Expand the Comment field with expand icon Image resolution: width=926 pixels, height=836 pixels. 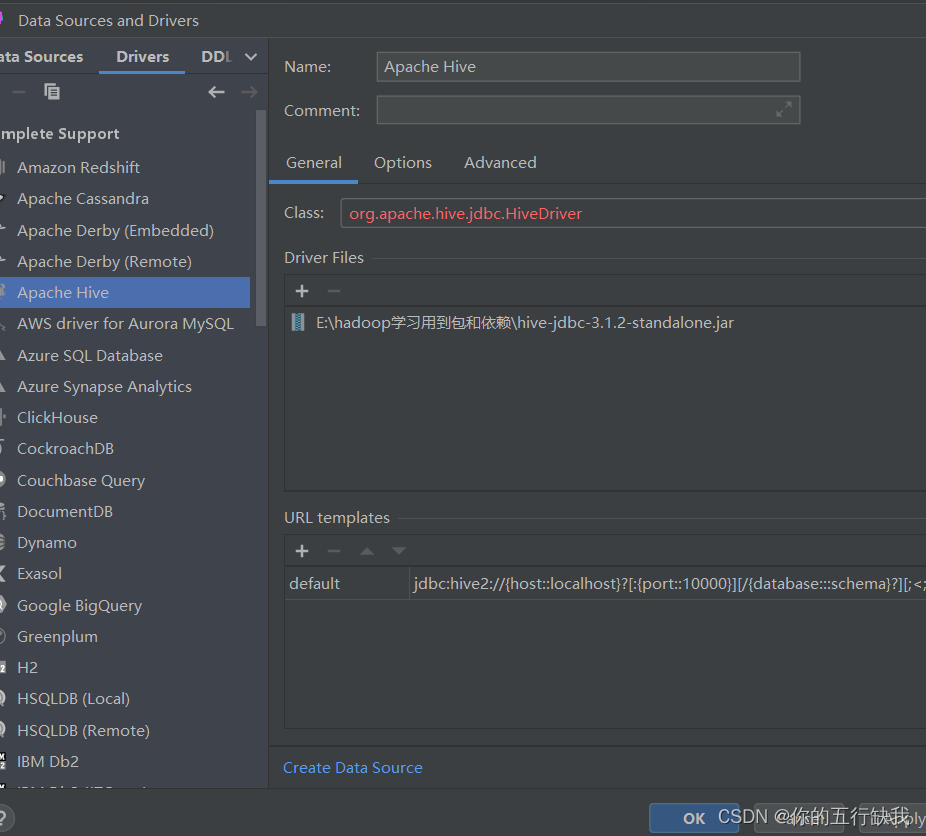pyautogui.click(x=784, y=109)
